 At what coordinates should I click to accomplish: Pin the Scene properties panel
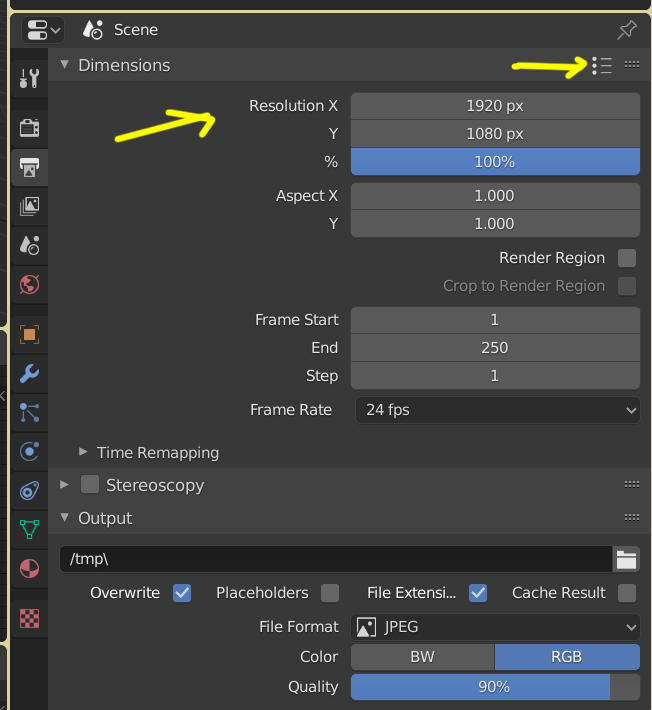[x=626, y=30]
